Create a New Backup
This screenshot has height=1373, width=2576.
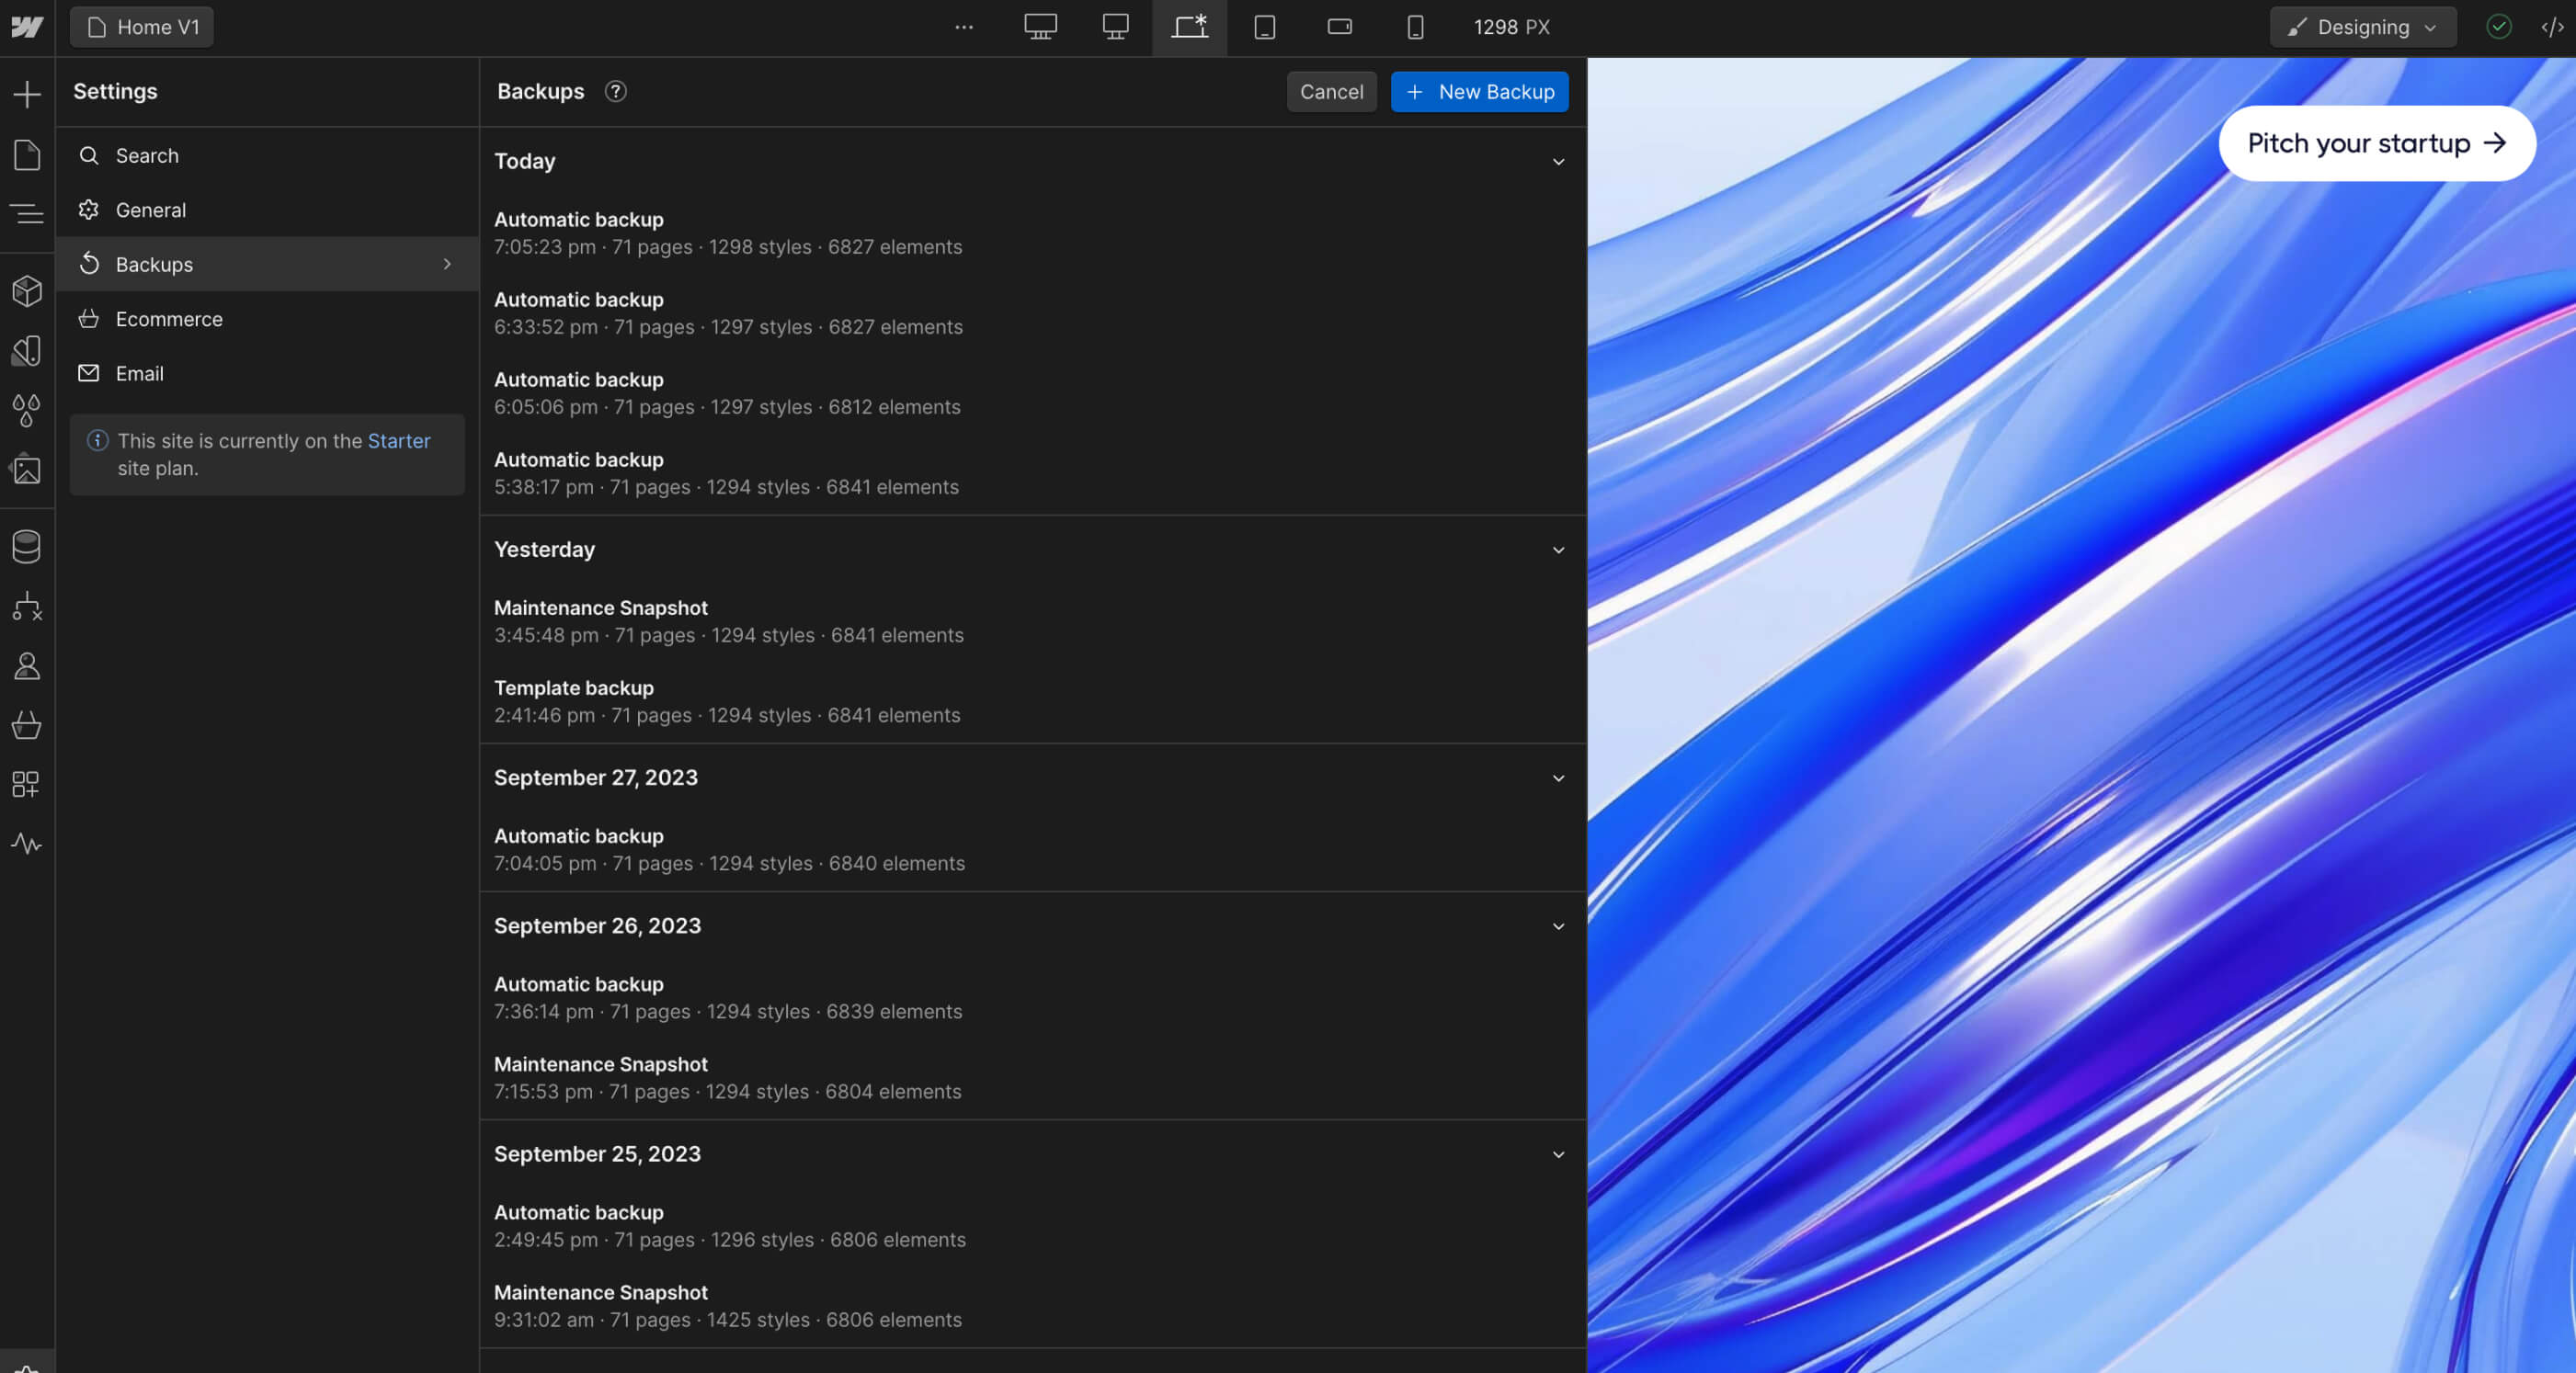1479,91
